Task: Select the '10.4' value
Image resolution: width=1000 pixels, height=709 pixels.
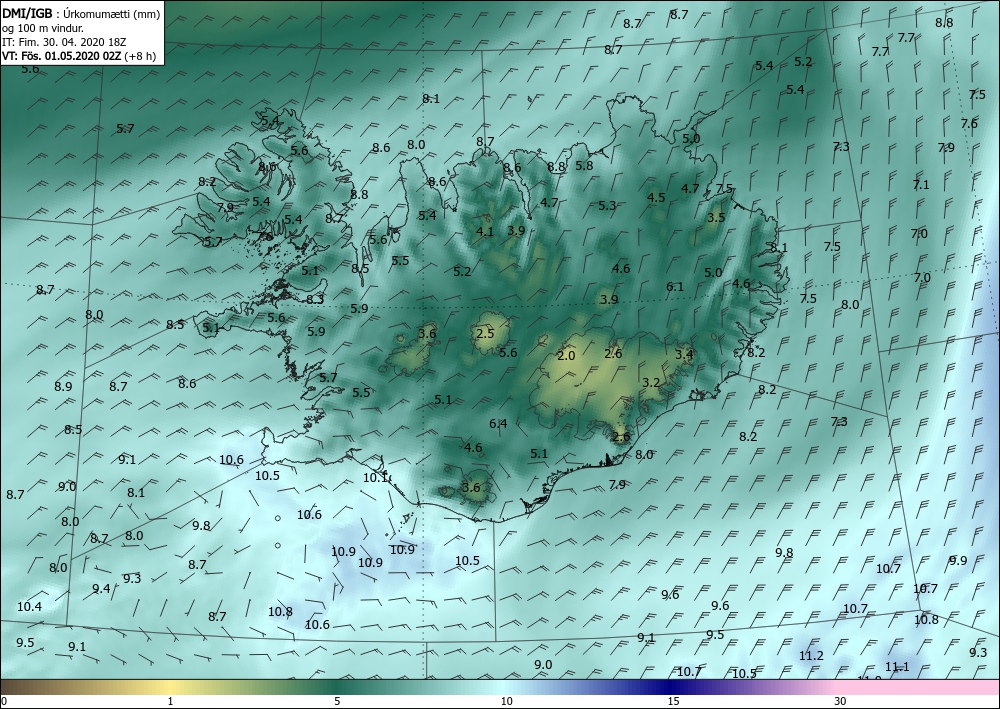Action: pos(29,606)
